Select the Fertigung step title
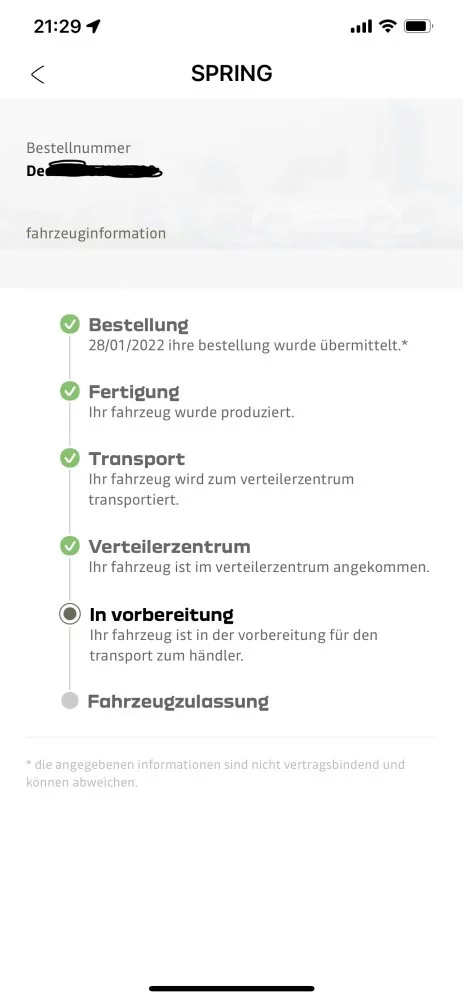 click(134, 392)
